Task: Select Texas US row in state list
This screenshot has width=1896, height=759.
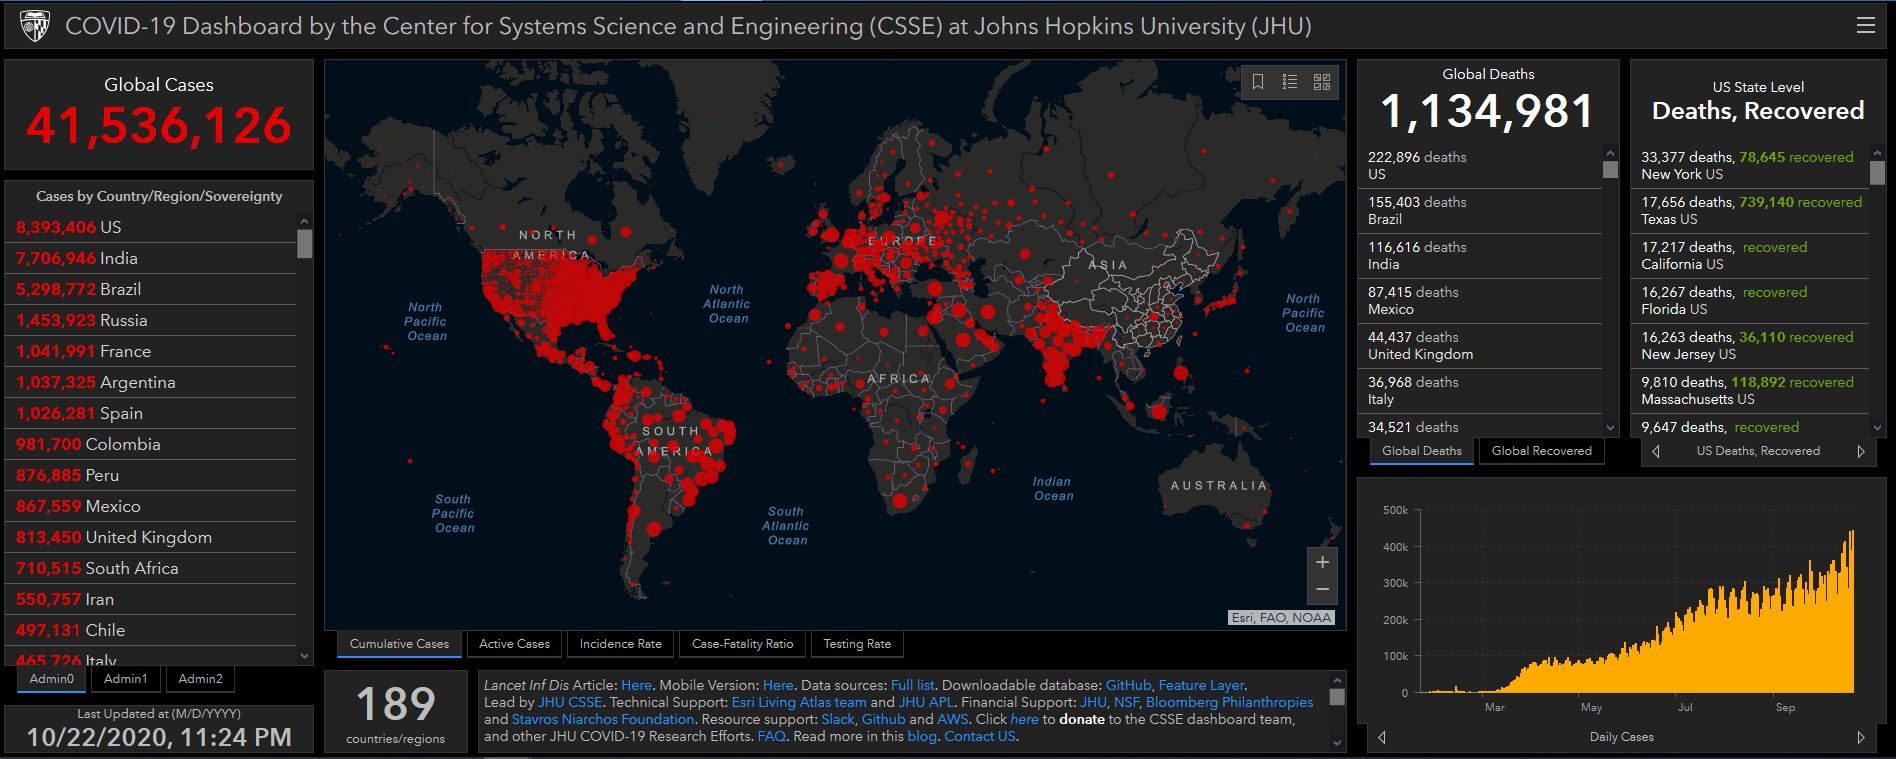Action: (1750, 210)
